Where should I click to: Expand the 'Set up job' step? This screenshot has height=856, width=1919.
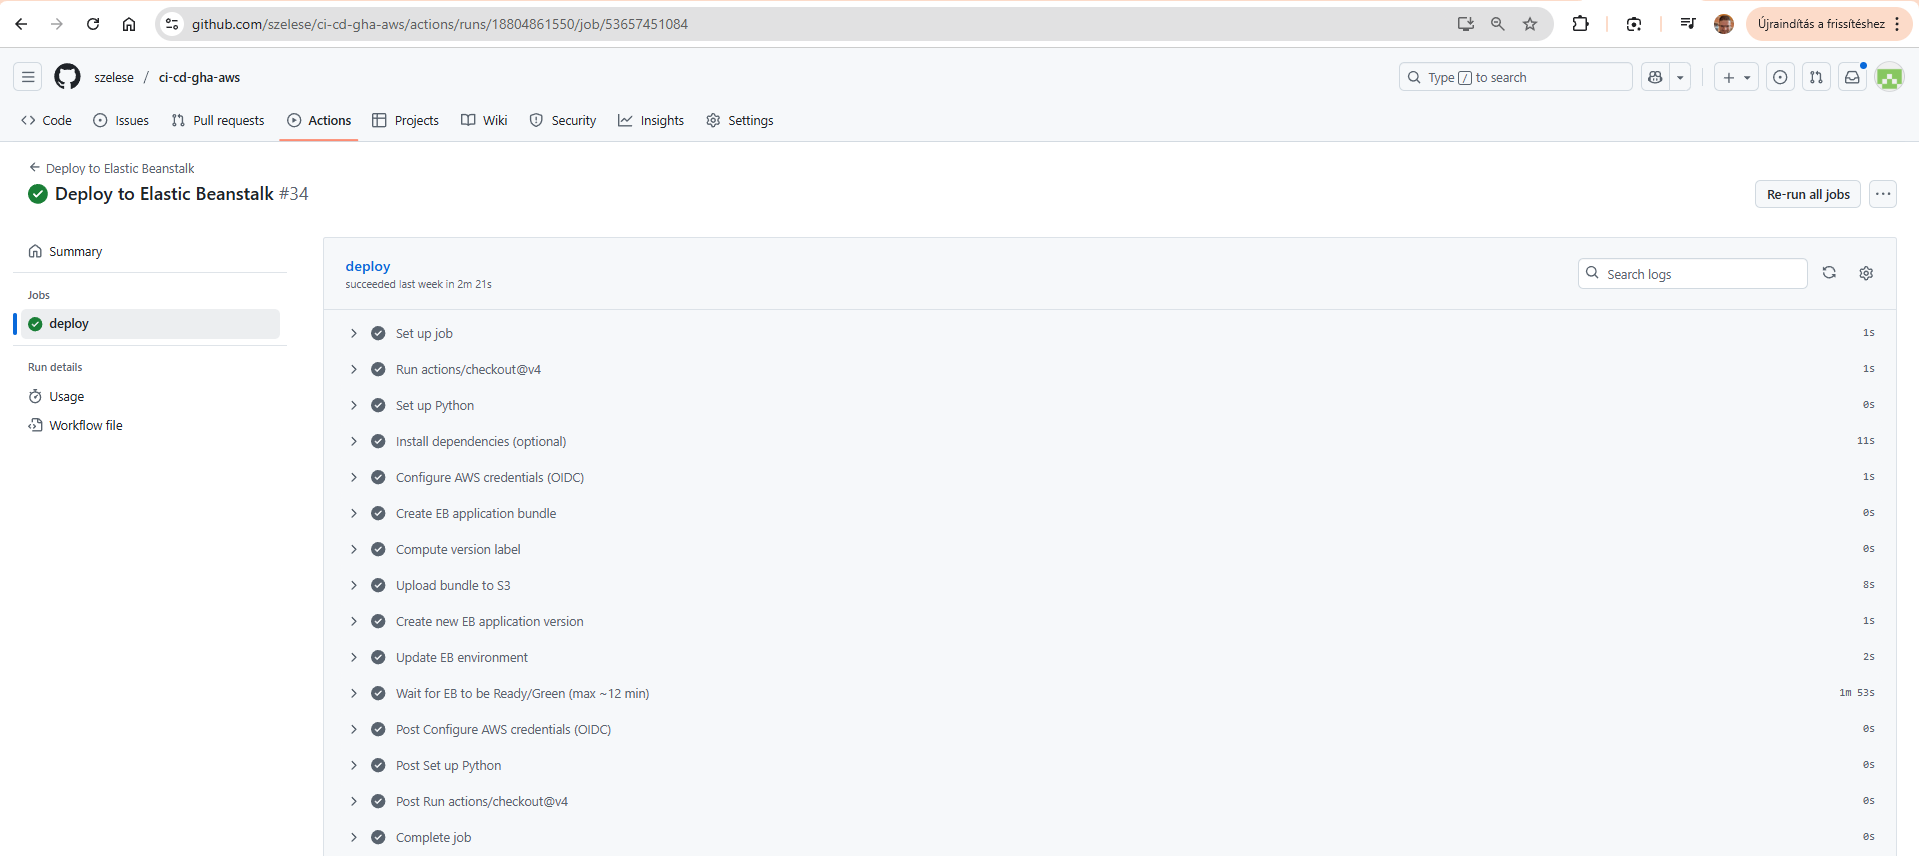pyautogui.click(x=354, y=333)
